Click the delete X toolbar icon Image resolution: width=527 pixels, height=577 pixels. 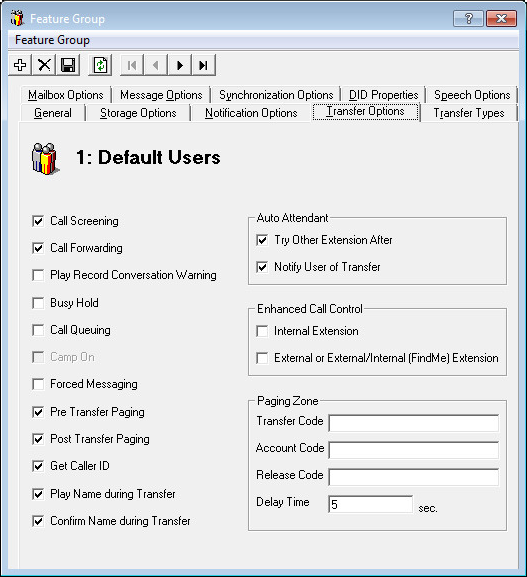44,65
